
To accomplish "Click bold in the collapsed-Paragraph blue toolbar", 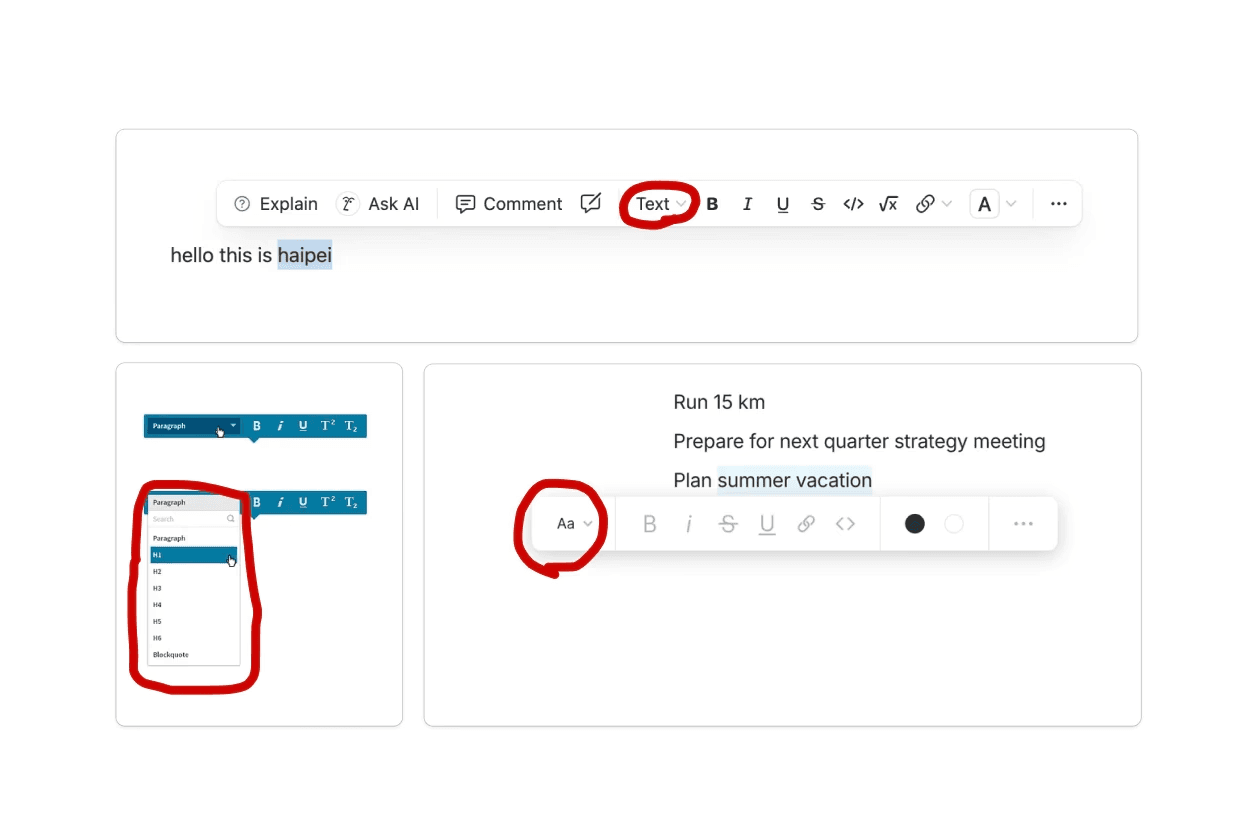I will [x=257, y=426].
